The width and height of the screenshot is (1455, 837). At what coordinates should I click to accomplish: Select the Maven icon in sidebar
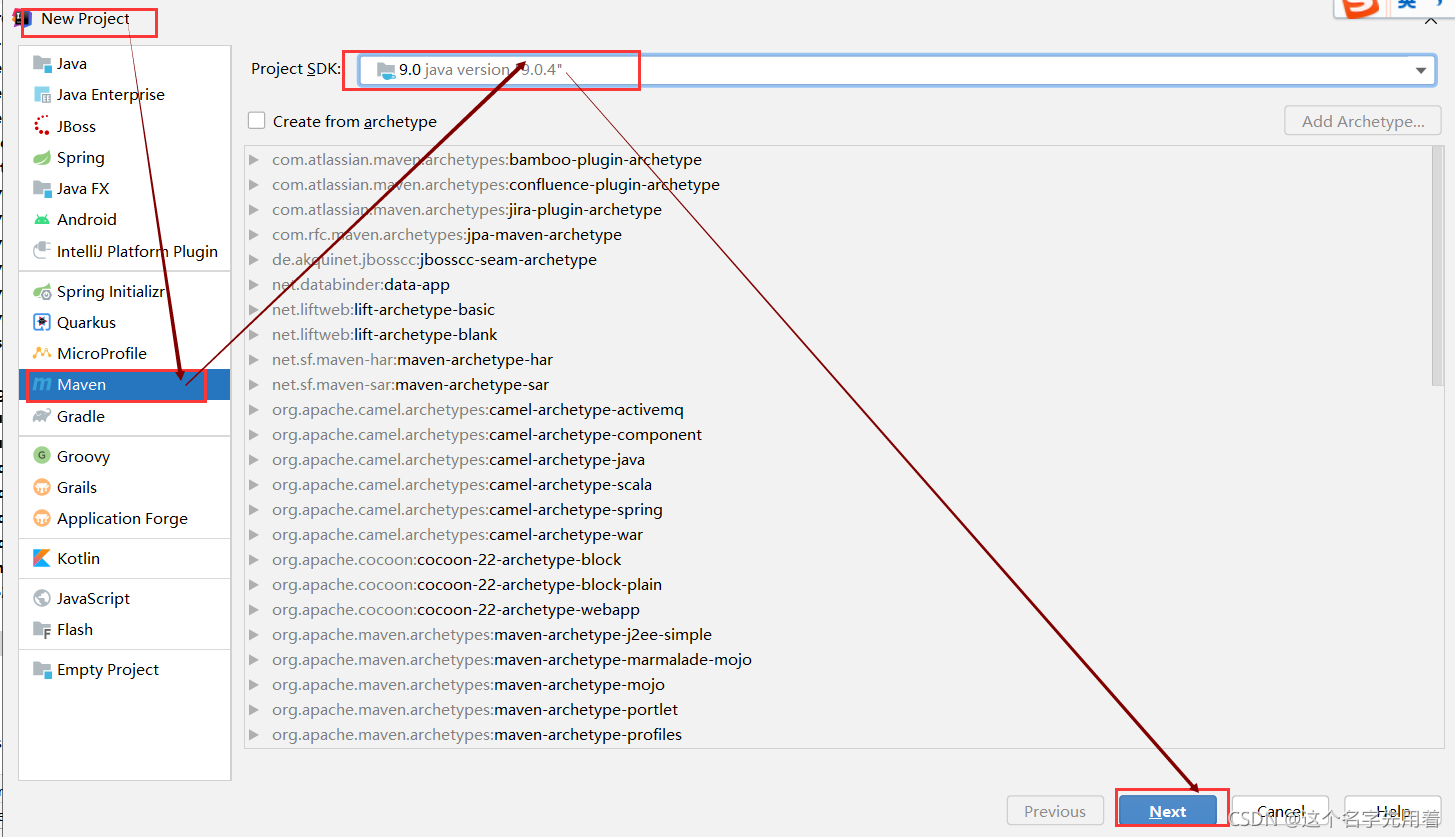coord(42,385)
